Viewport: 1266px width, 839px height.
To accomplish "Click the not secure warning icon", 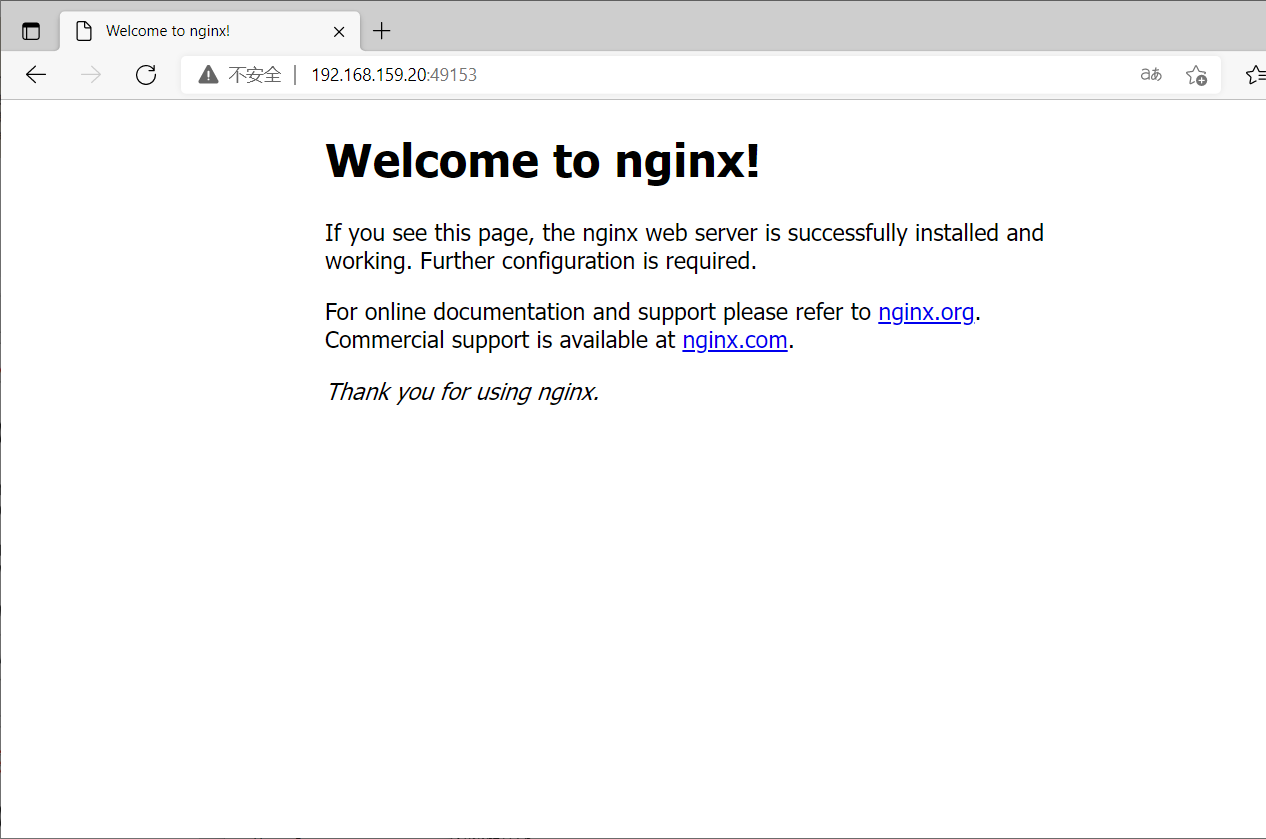I will [208, 74].
